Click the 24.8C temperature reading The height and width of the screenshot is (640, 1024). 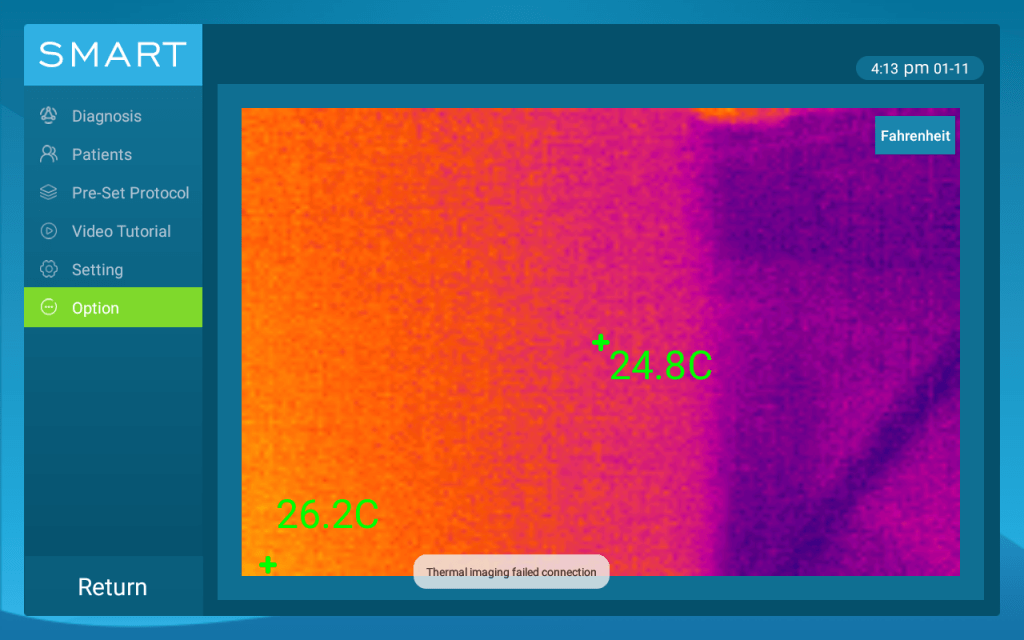pos(661,366)
